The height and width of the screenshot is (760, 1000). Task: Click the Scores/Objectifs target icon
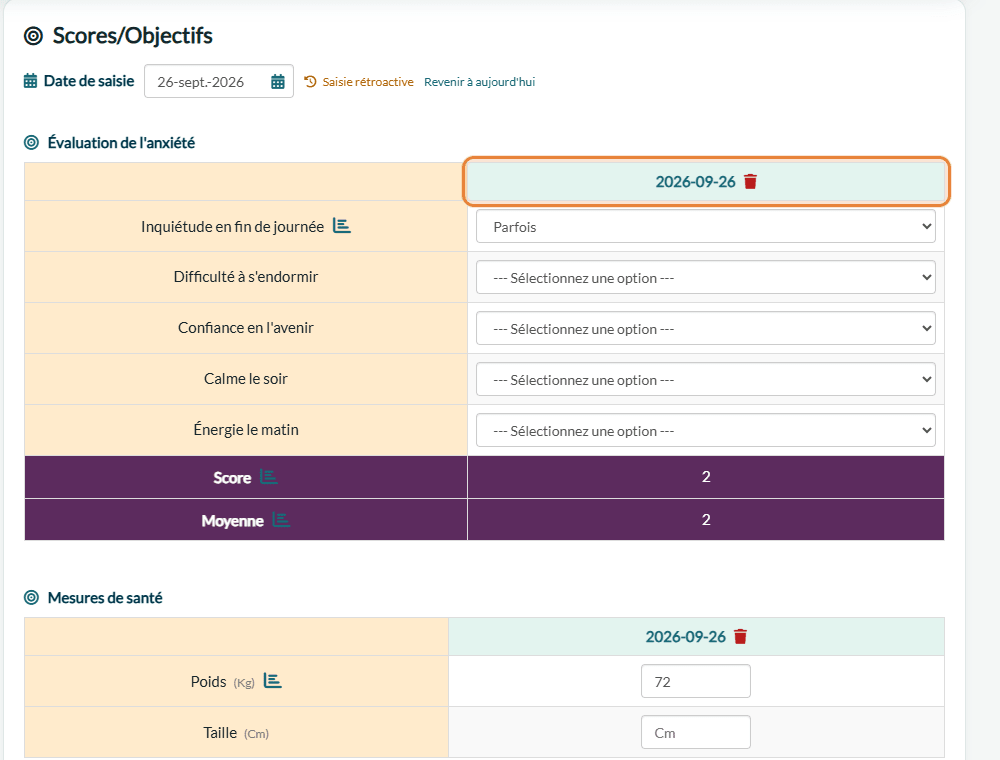point(33,36)
